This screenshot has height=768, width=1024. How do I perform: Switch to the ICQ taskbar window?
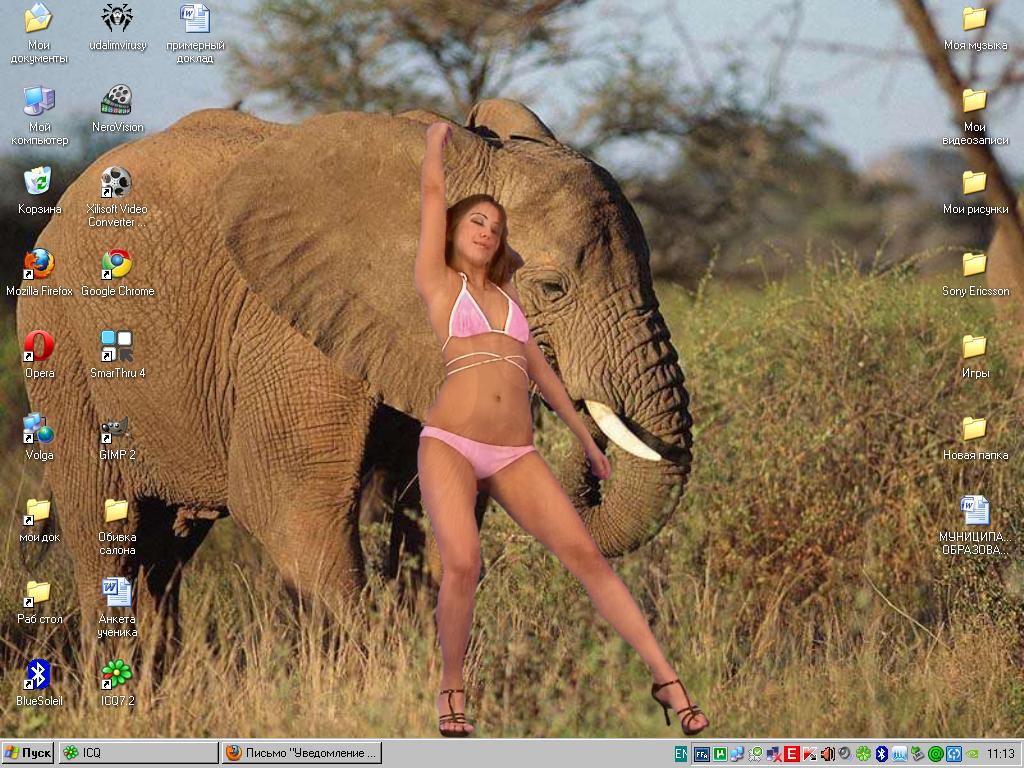tap(138, 753)
